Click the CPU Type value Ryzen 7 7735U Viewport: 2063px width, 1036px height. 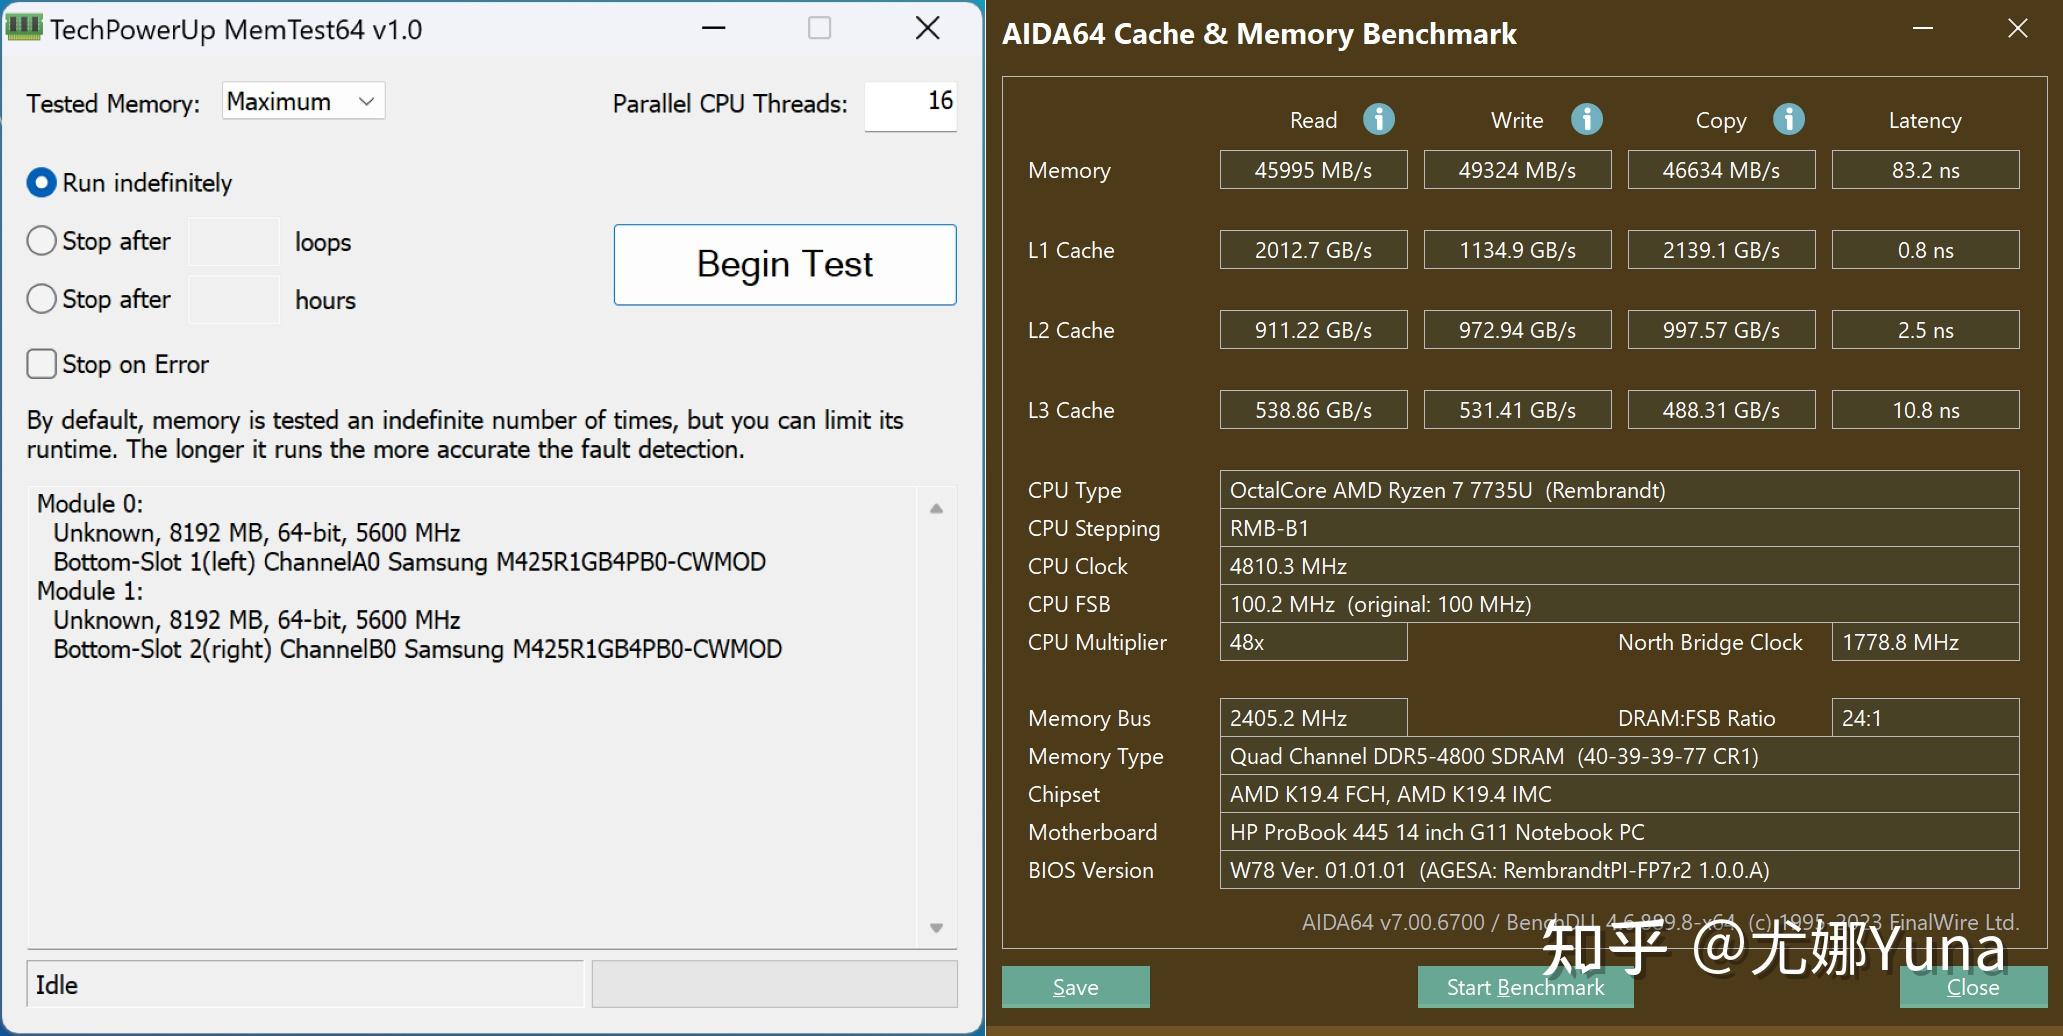[x=1619, y=490]
